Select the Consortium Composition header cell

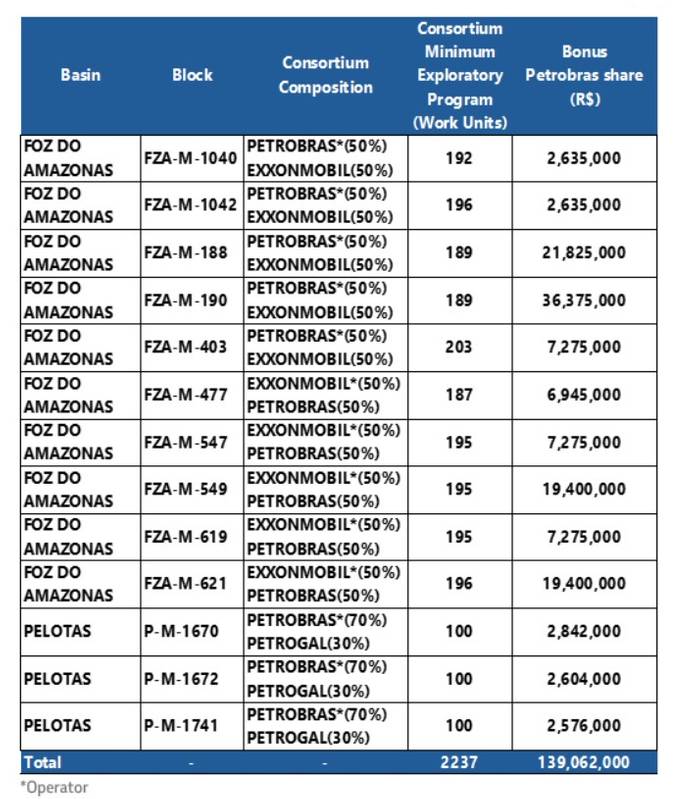pyautogui.click(x=326, y=75)
